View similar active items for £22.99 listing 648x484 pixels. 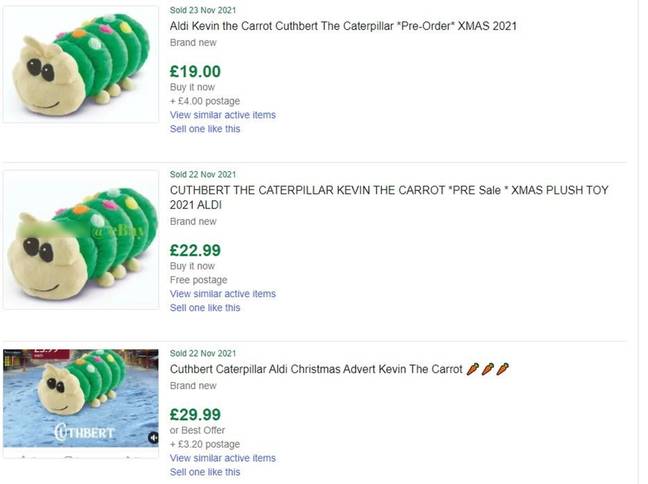223,294
